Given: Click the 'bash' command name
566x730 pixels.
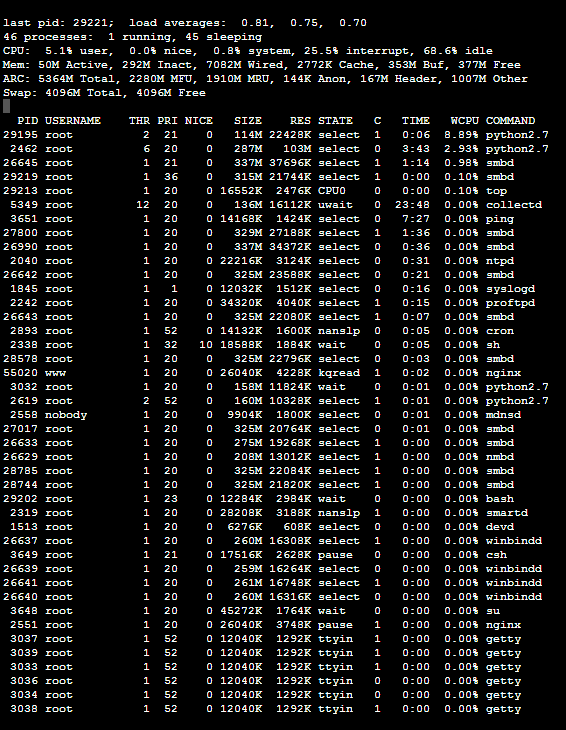Looking at the screenshot, I should click(x=500, y=499).
